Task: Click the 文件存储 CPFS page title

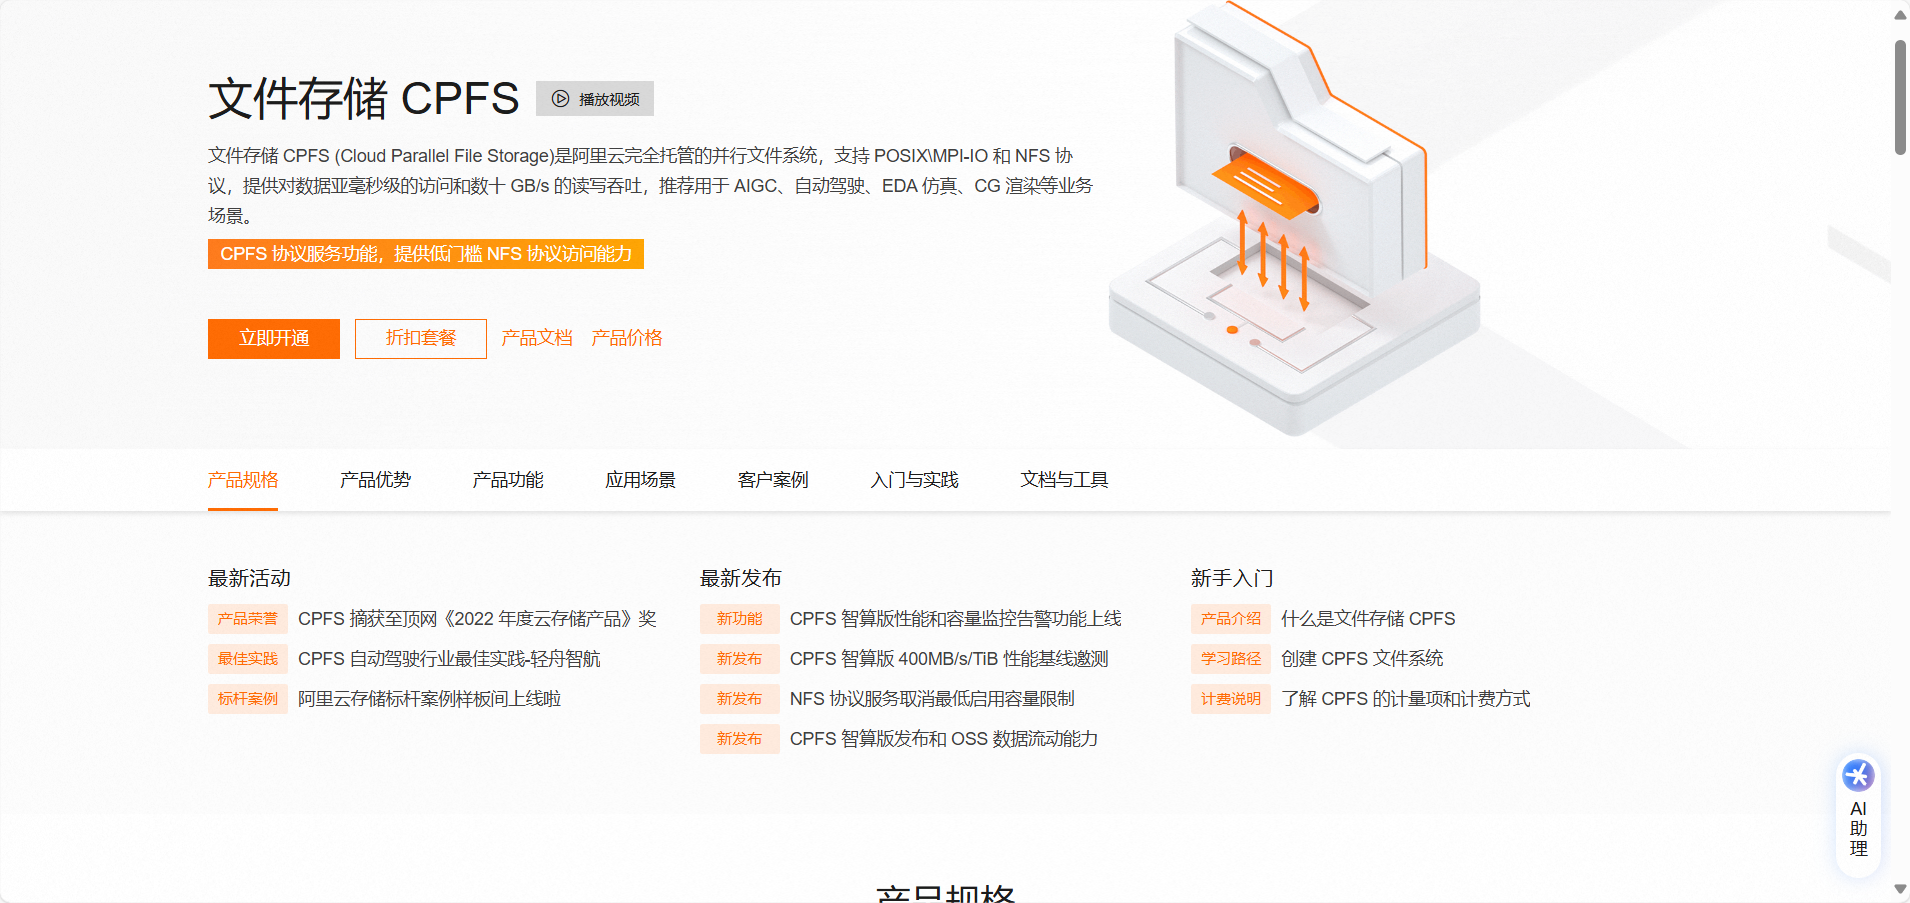Action: [364, 99]
